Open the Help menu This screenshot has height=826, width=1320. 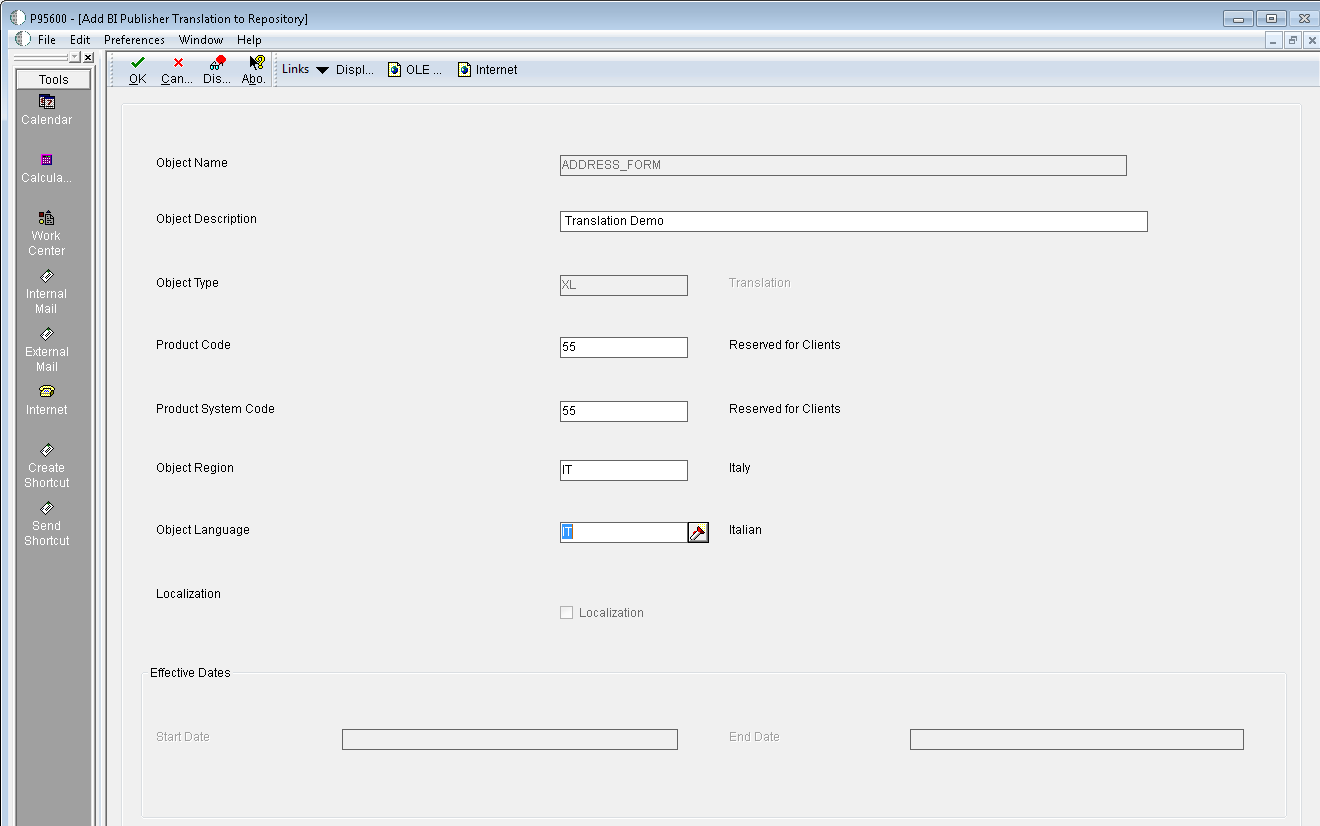click(x=249, y=40)
